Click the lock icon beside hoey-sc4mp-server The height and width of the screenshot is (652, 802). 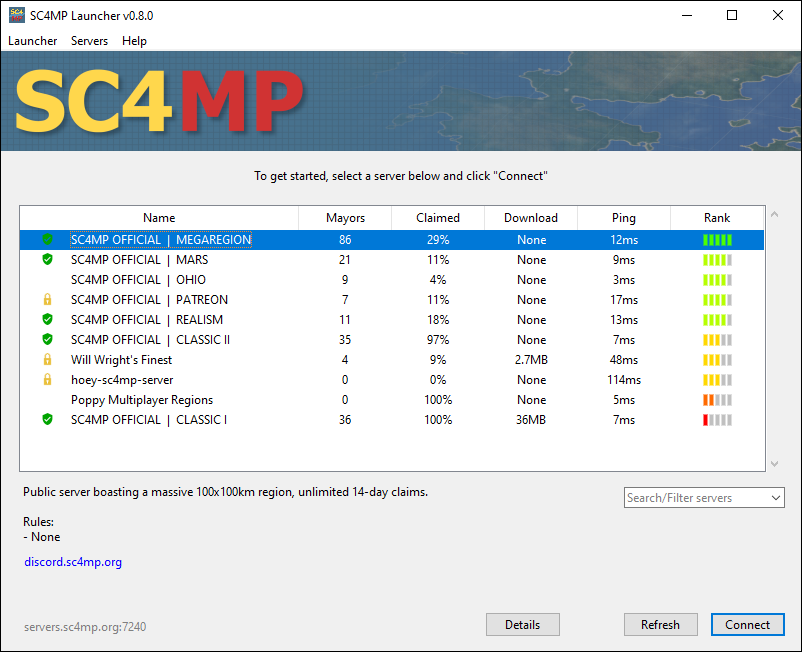click(x=47, y=380)
